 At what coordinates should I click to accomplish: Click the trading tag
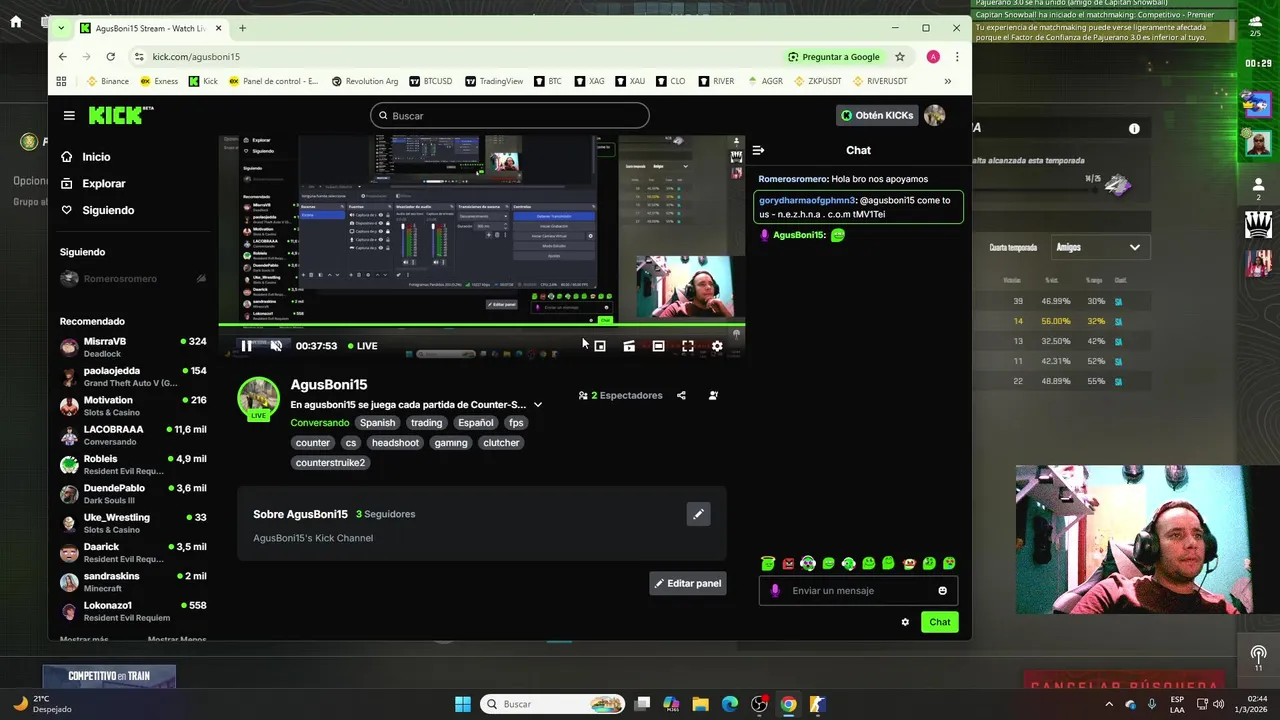(426, 423)
